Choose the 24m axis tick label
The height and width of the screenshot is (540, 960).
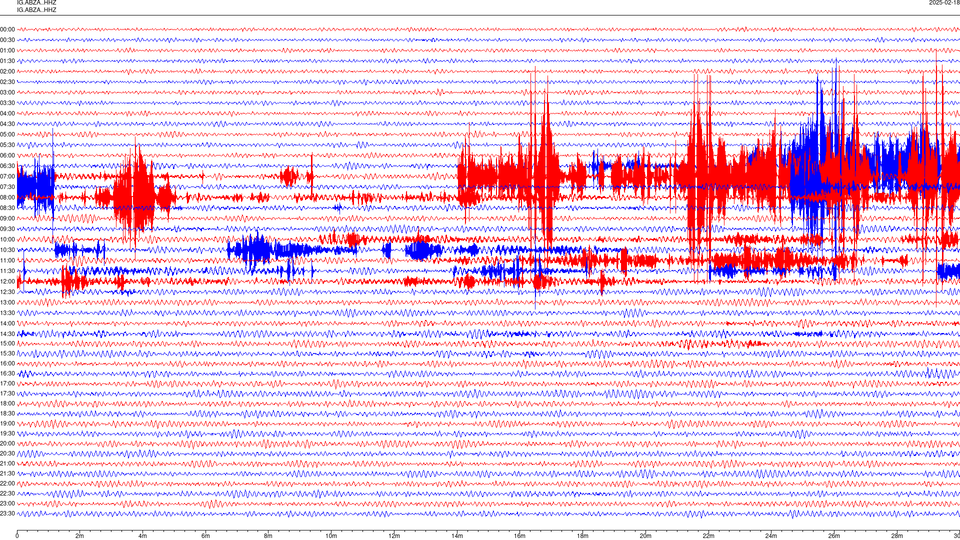click(771, 536)
